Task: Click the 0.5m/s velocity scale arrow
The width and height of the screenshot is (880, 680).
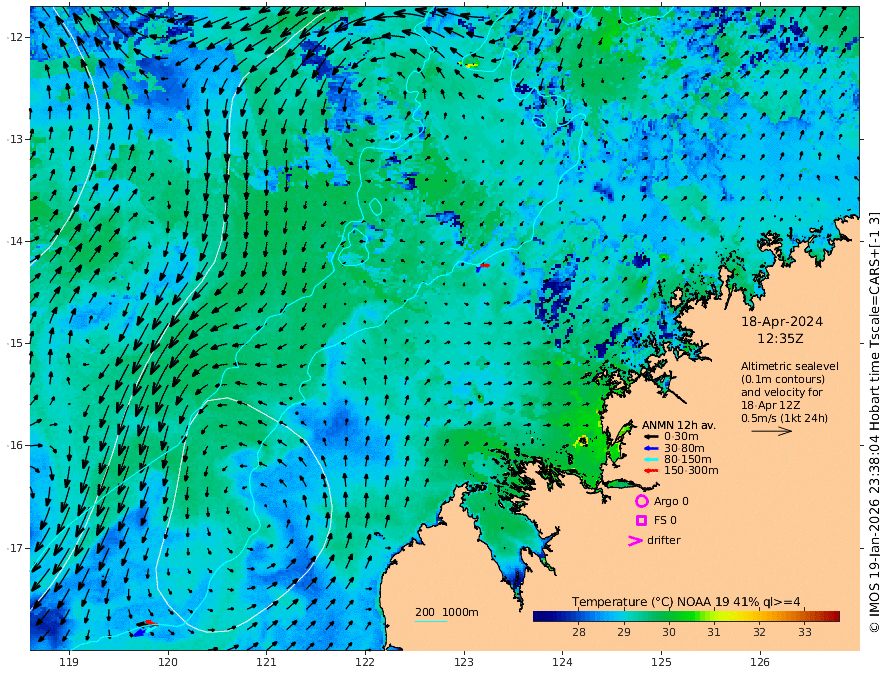Action: click(x=772, y=431)
